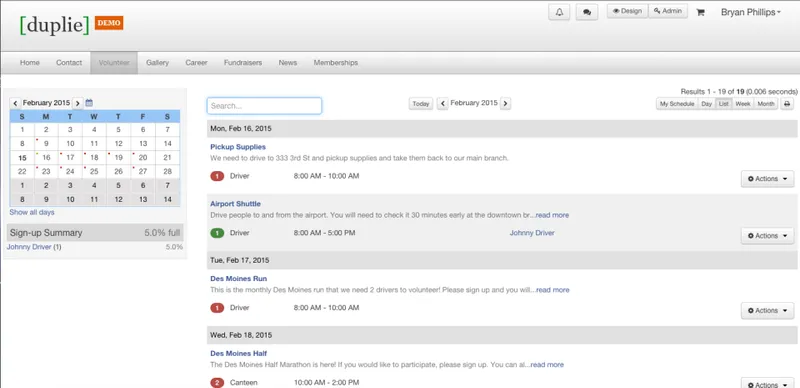Open the News page
800x388 pixels.
tap(288, 62)
